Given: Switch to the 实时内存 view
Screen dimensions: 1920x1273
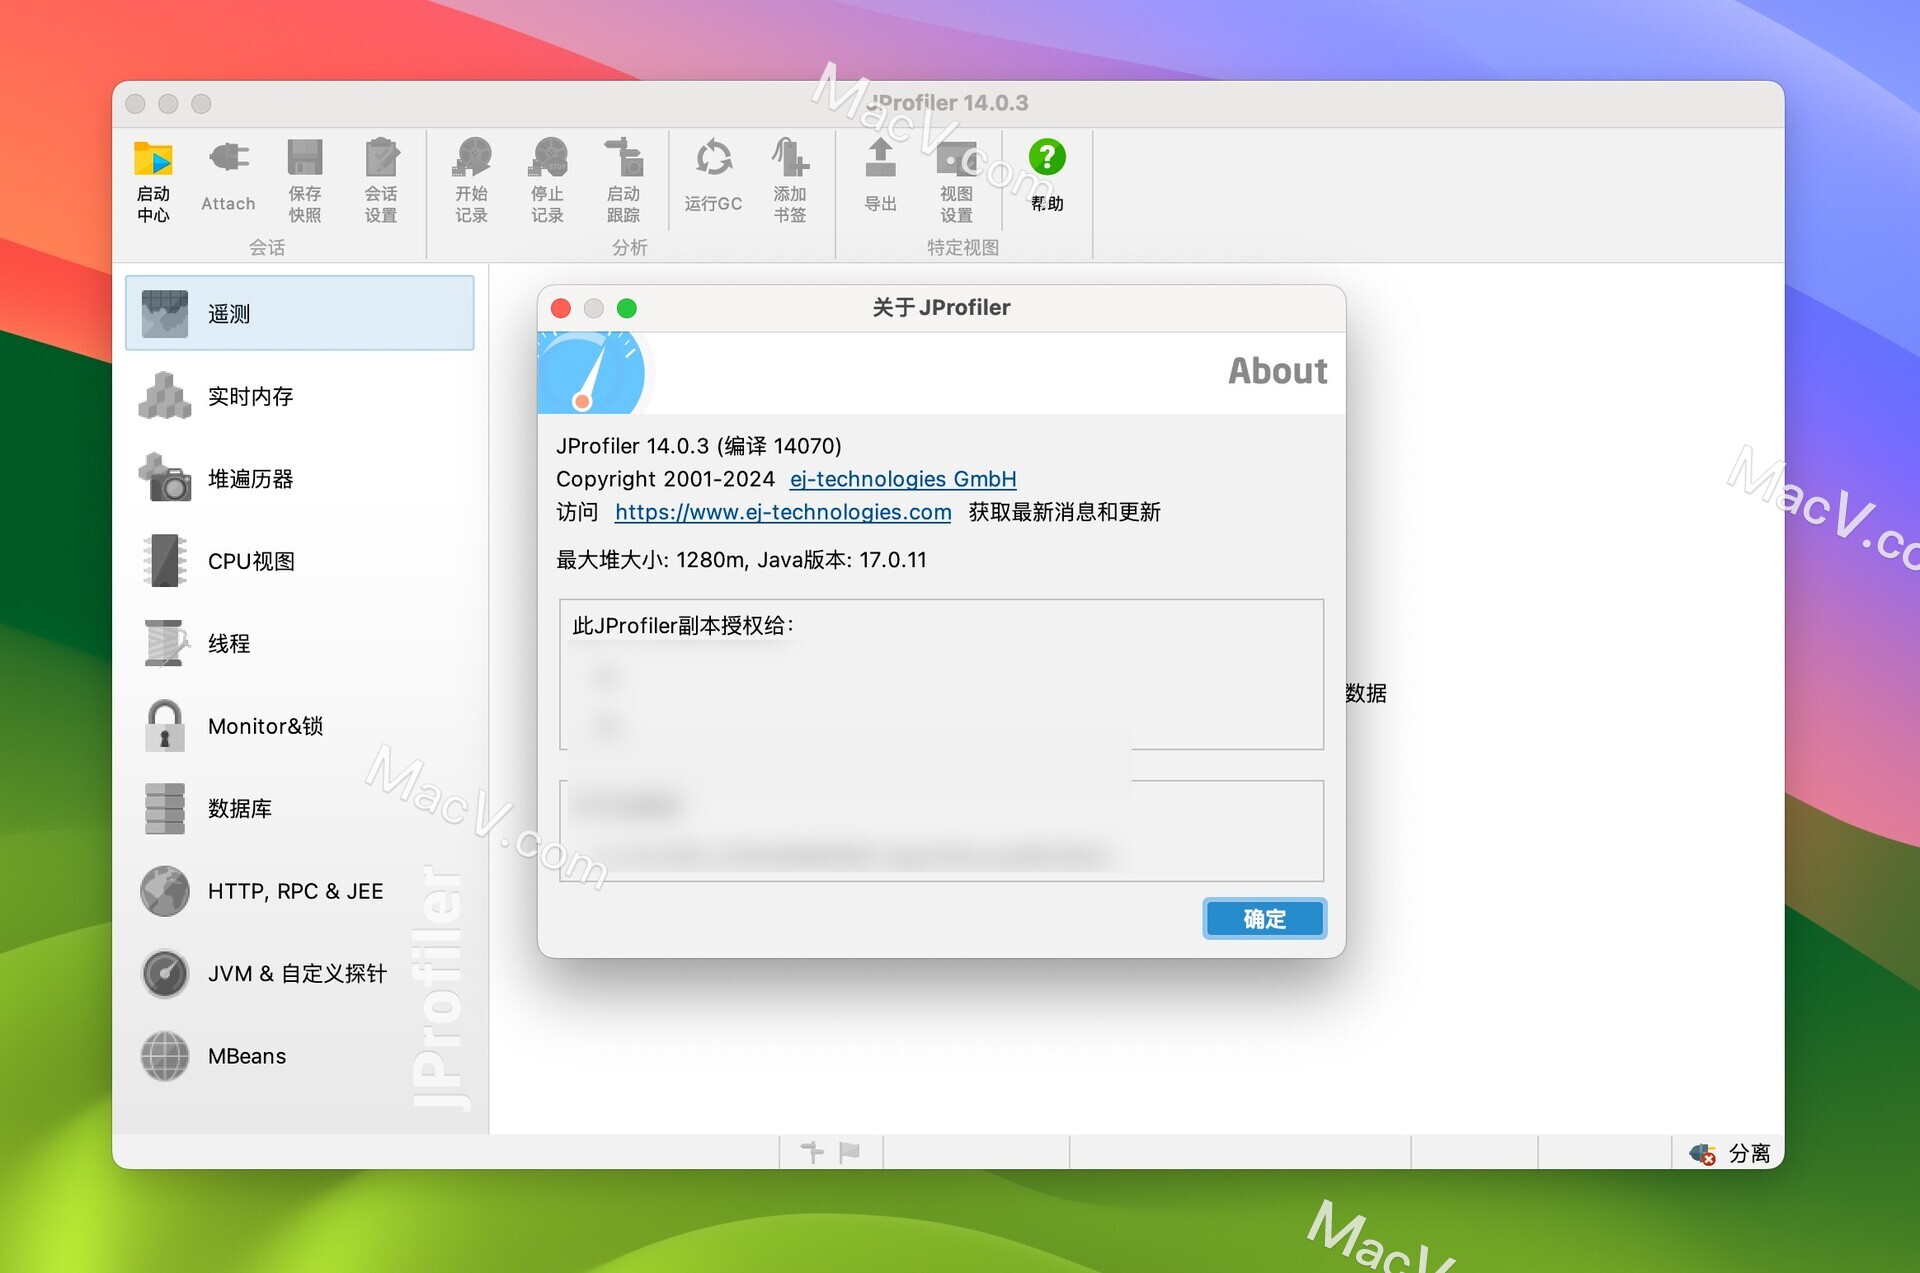Looking at the screenshot, I should tap(249, 396).
